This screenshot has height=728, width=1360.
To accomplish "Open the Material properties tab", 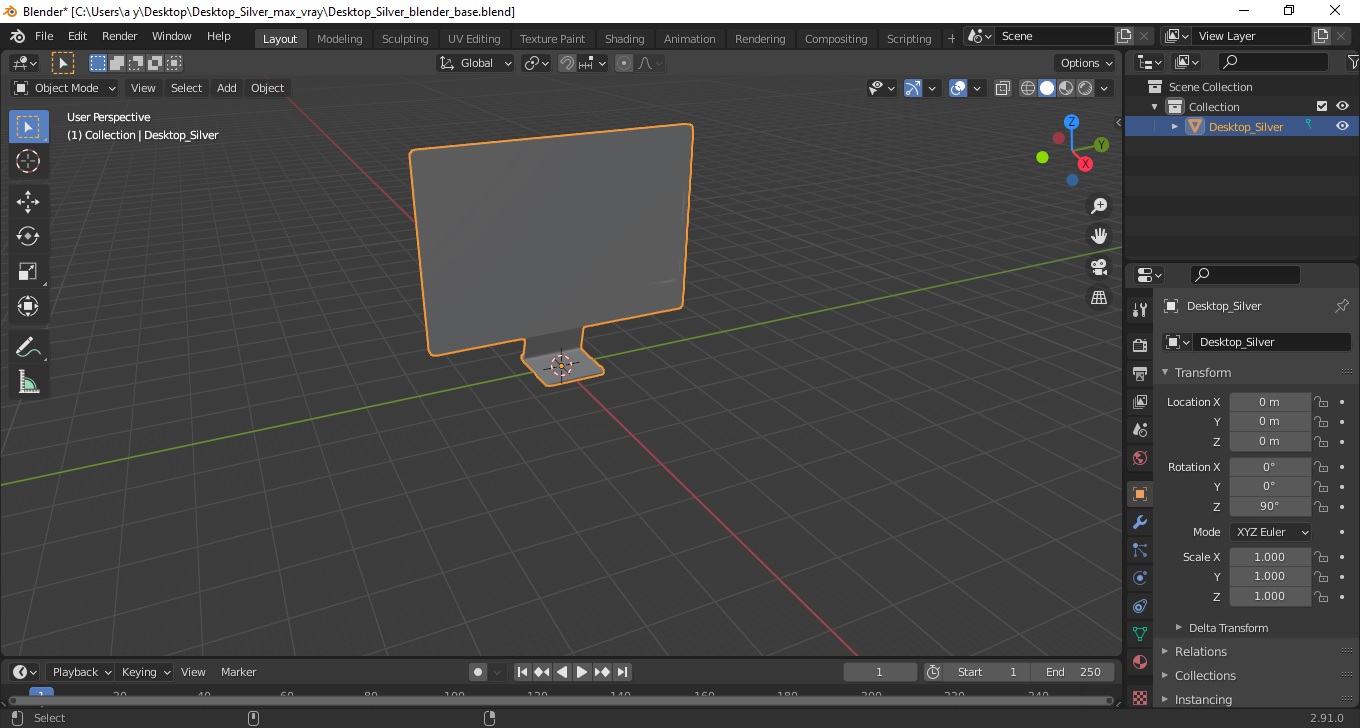I will [x=1140, y=662].
